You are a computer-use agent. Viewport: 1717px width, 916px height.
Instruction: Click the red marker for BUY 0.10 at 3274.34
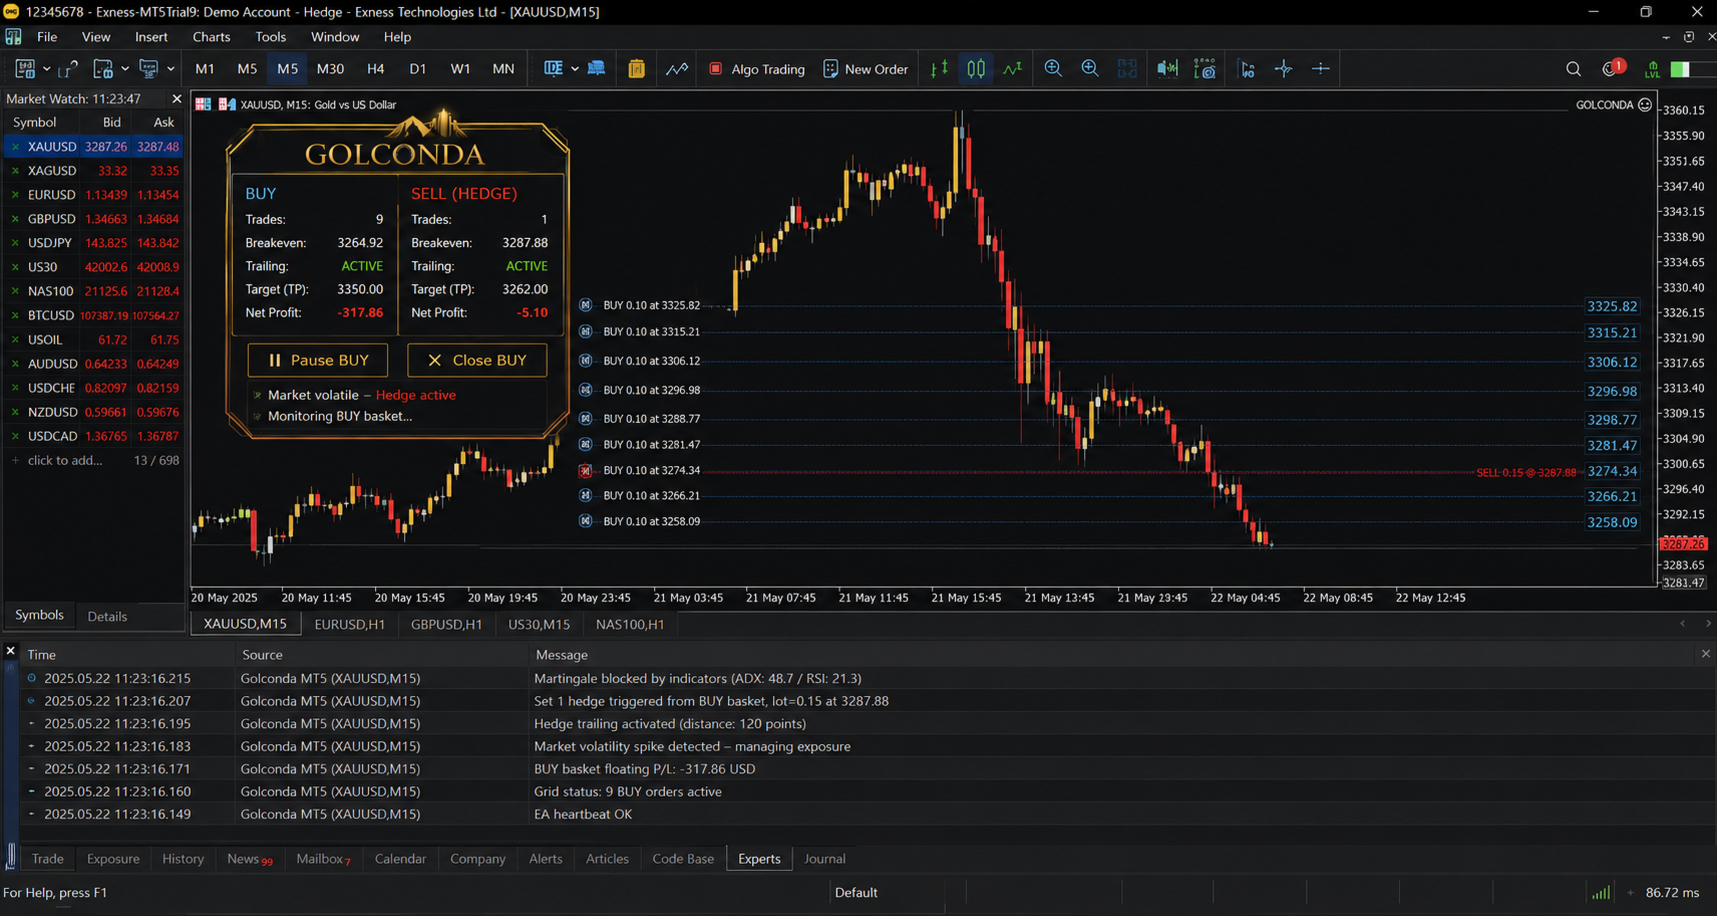586,470
